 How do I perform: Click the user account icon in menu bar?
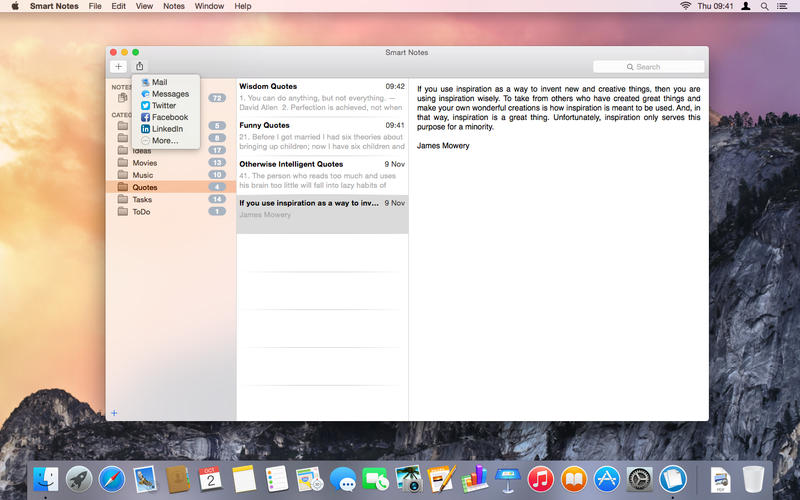tap(745, 6)
